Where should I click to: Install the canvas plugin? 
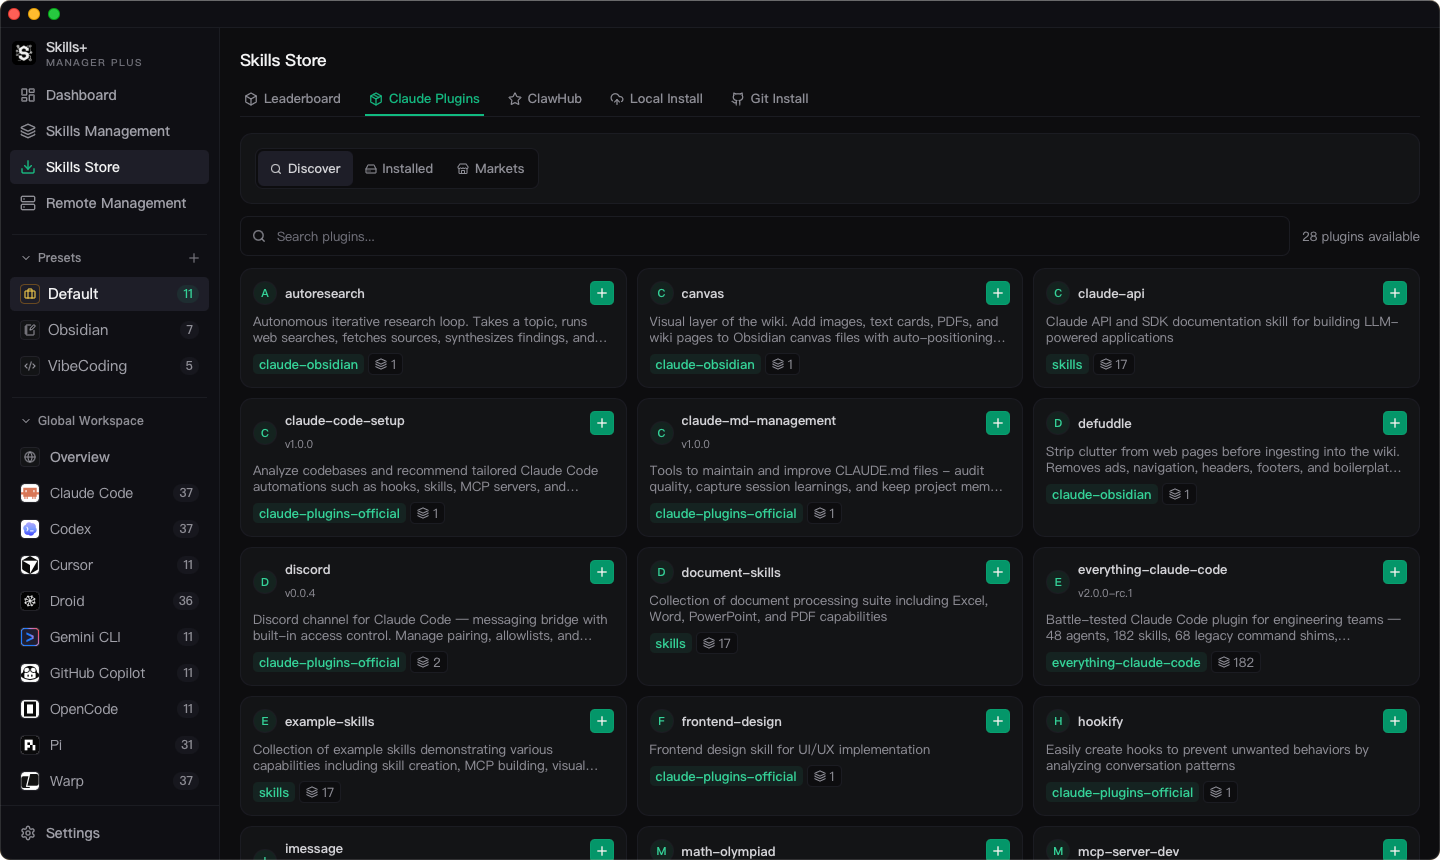point(998,293)
